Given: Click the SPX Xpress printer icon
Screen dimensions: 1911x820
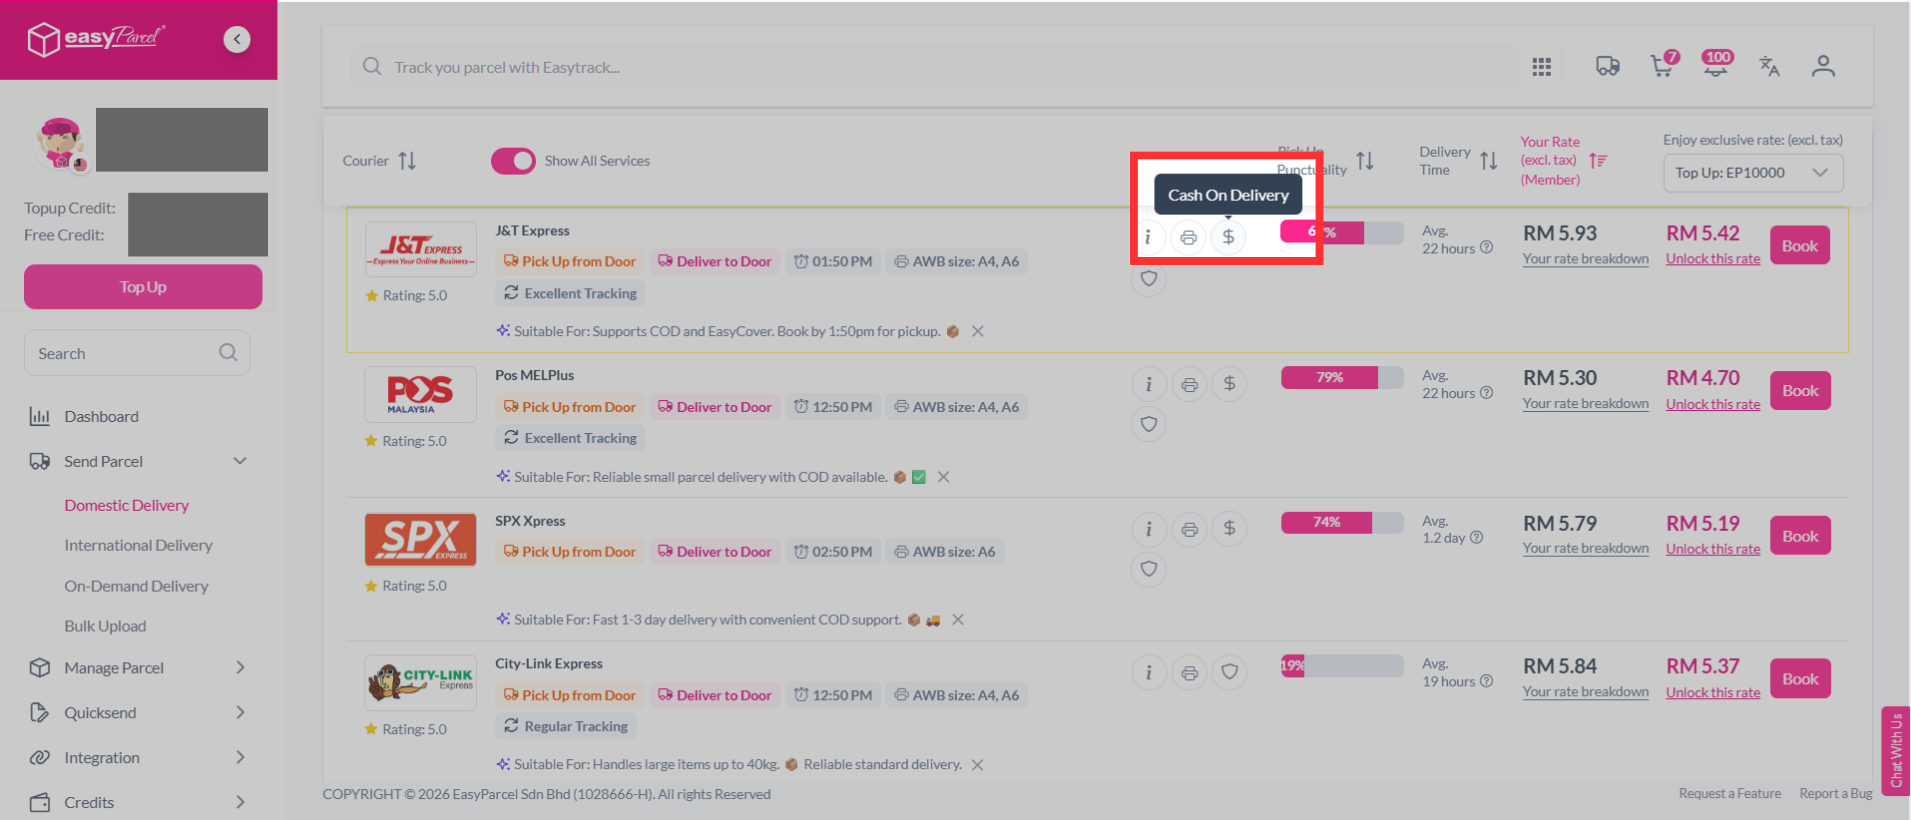Looking at the screenshot, I should coord(1189,529).
